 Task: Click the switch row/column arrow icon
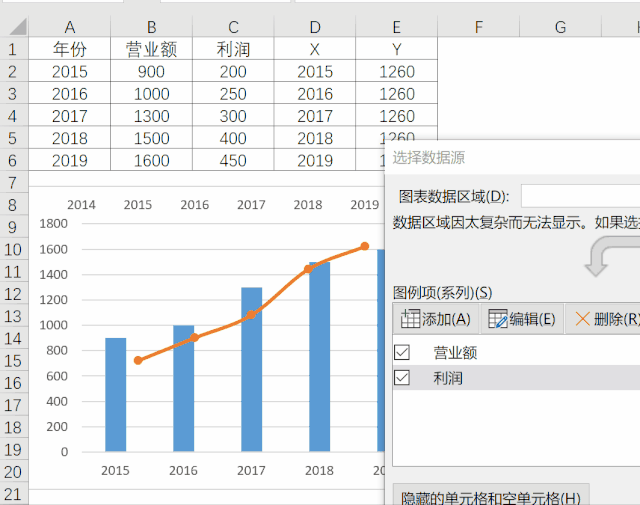611,256
